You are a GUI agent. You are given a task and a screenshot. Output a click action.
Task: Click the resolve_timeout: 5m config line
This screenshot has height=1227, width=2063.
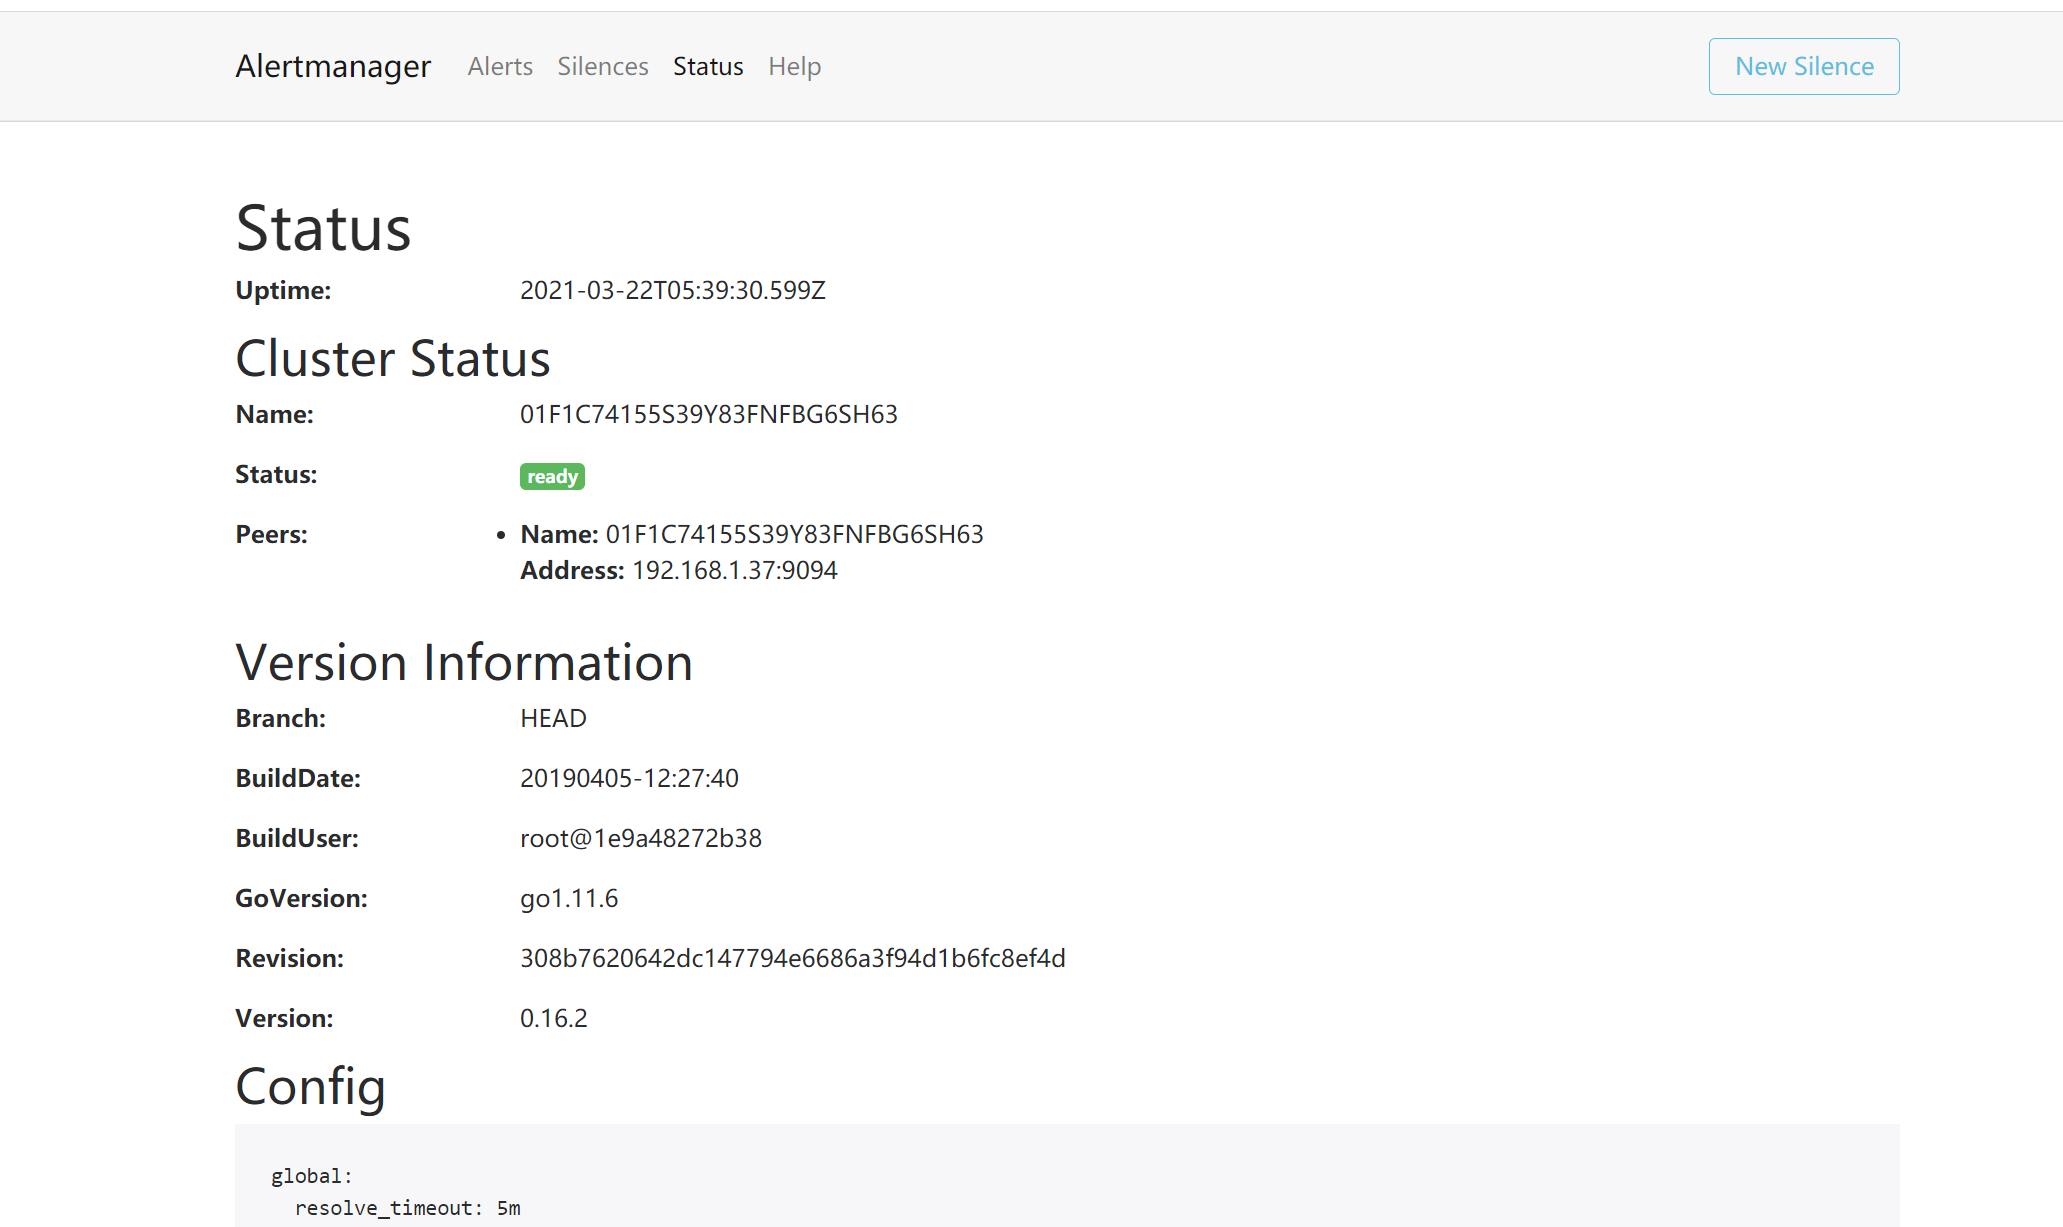tap(408, 1208)
